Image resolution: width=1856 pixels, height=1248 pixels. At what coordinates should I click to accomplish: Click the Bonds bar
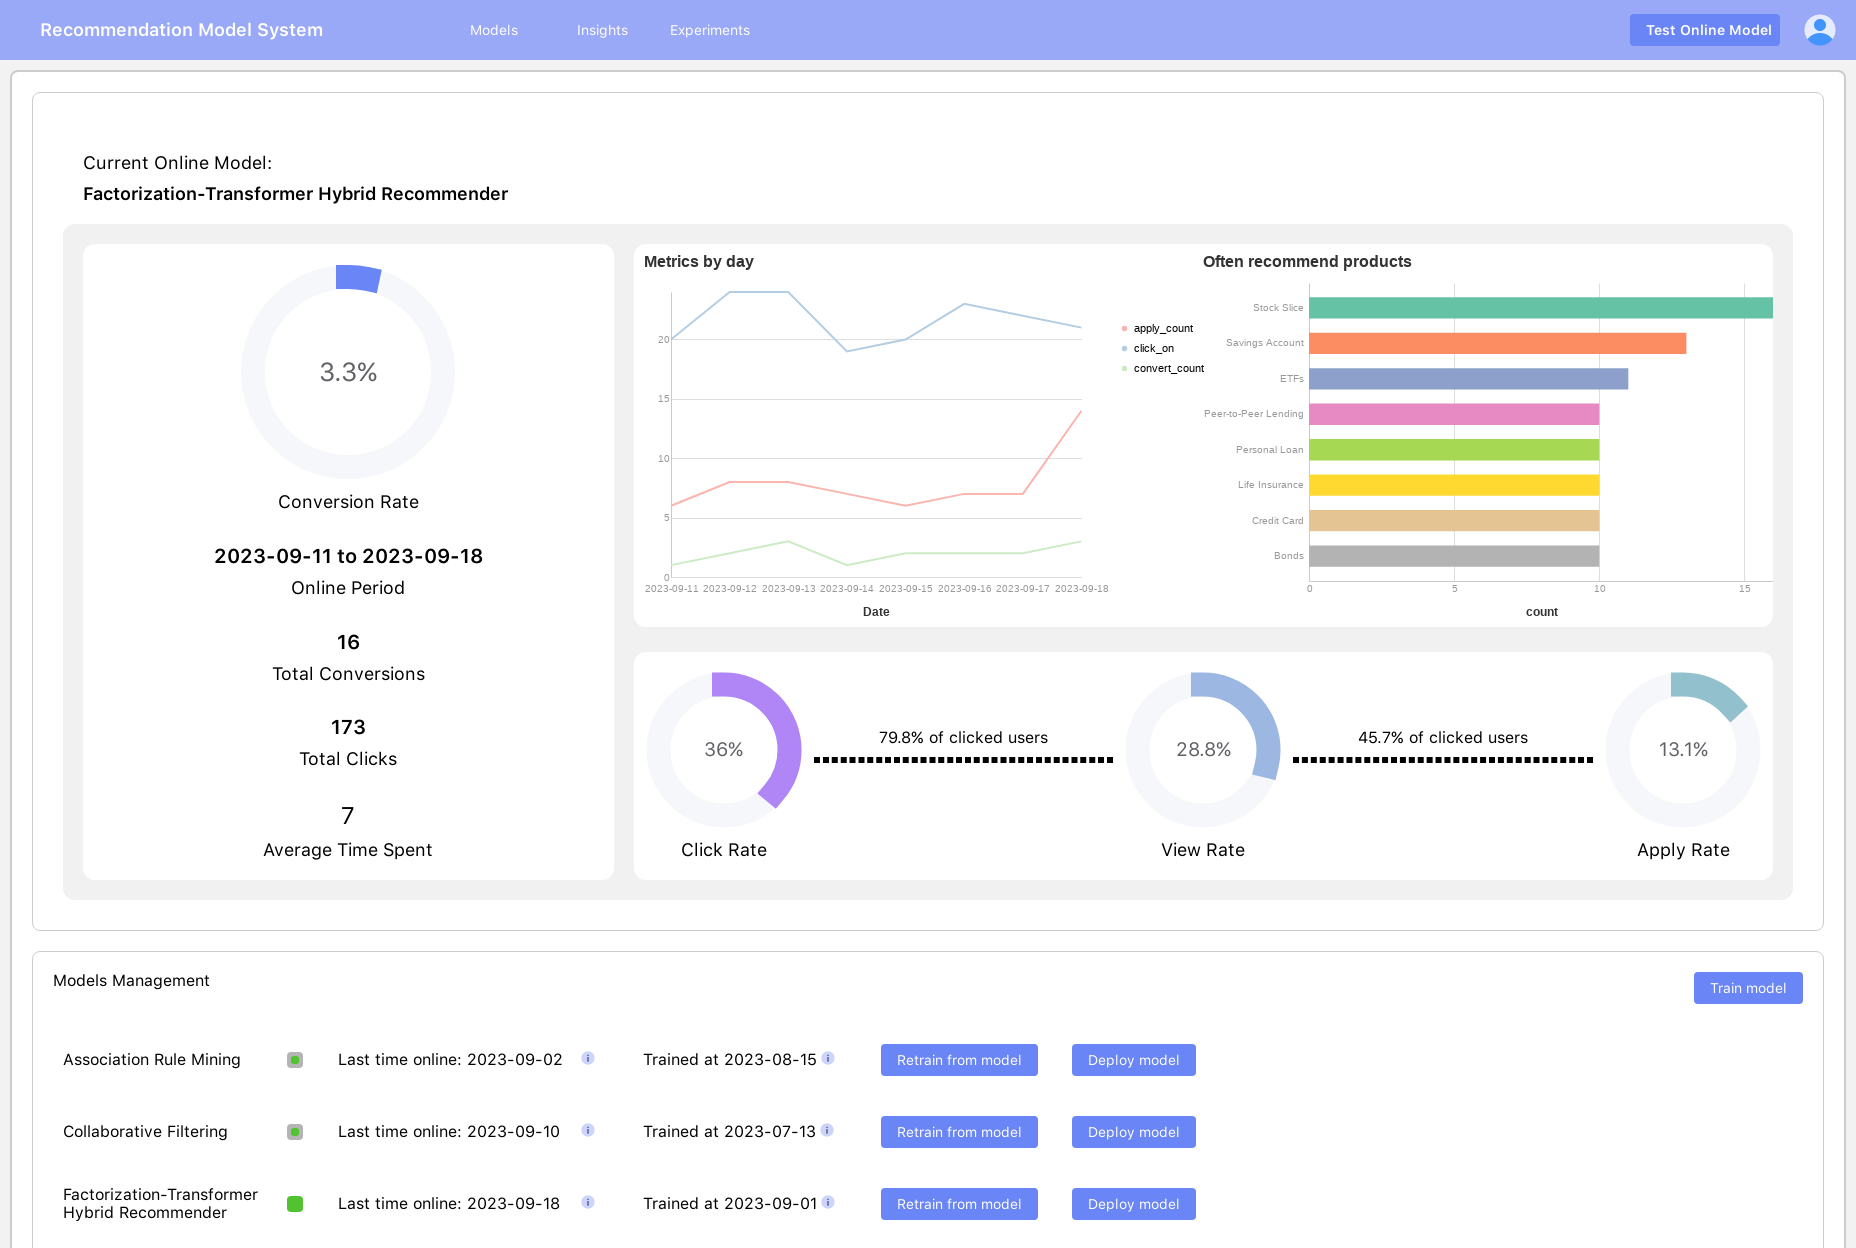1455,556
